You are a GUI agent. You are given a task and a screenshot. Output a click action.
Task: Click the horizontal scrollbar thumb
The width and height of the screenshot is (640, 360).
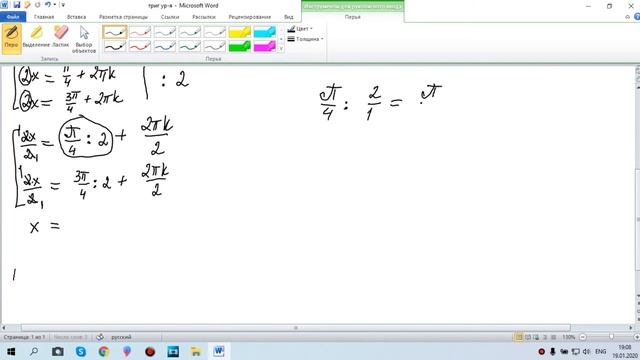point(296,327)
